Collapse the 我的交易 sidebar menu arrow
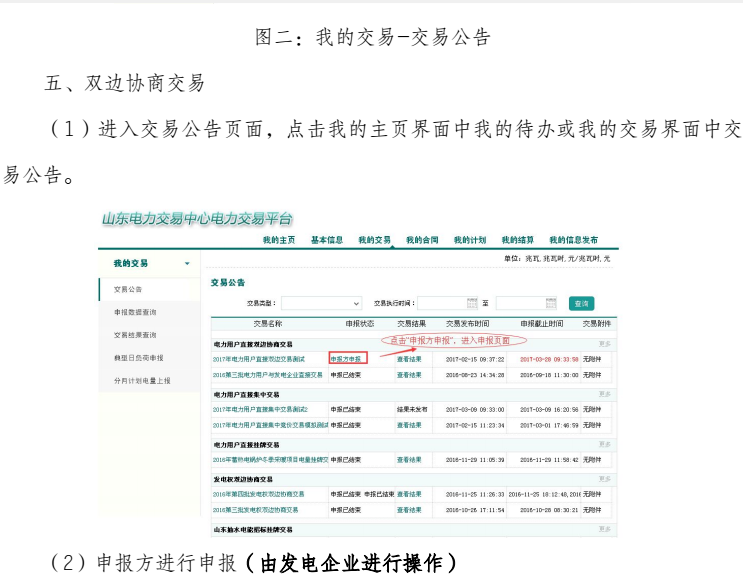Screen dimensions: 743x582 coord(186,264)
